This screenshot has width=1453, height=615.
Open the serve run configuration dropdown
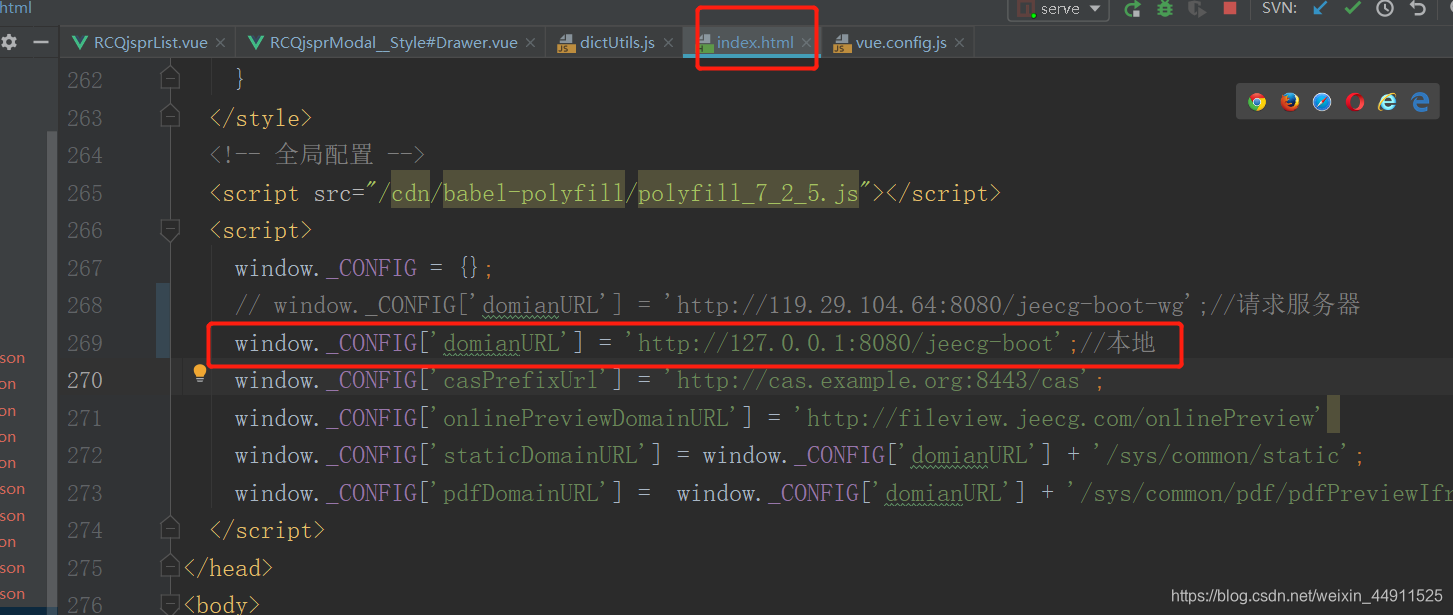[1058, 9]
